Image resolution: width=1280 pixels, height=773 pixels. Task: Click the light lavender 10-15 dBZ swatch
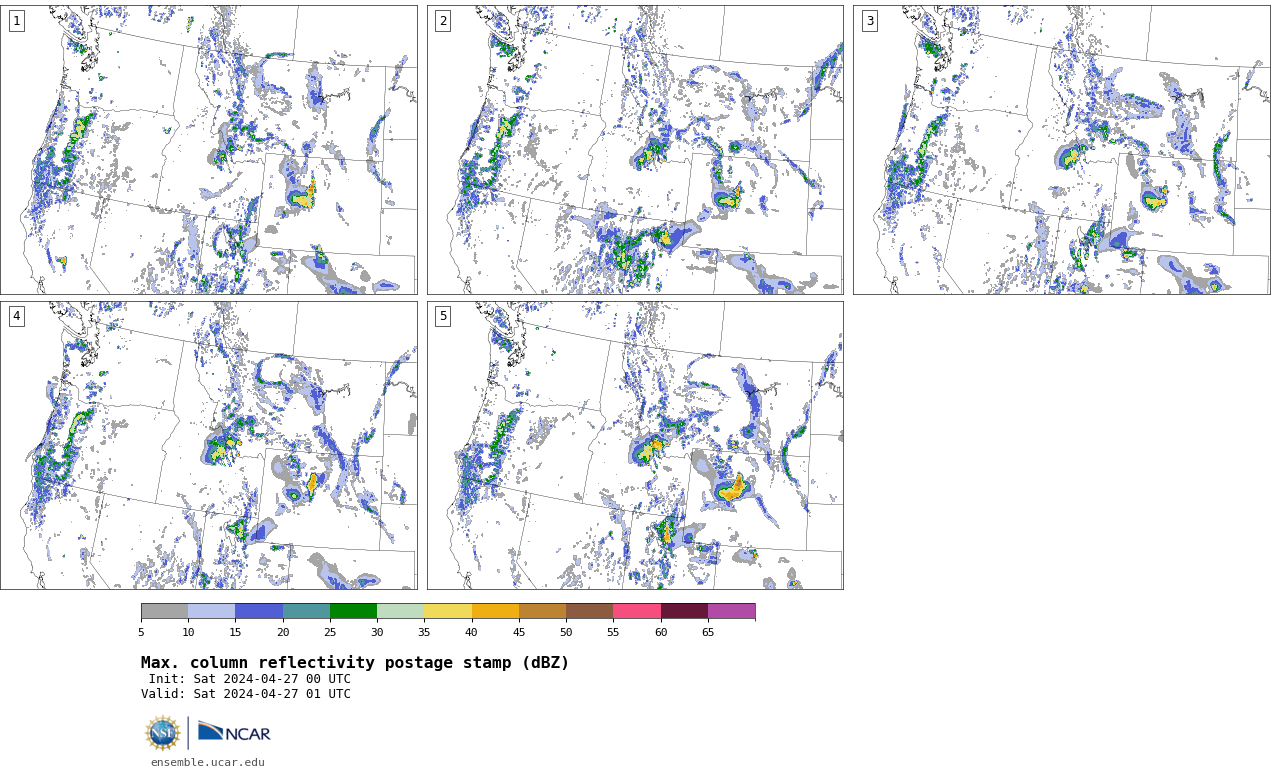(212, 611)
